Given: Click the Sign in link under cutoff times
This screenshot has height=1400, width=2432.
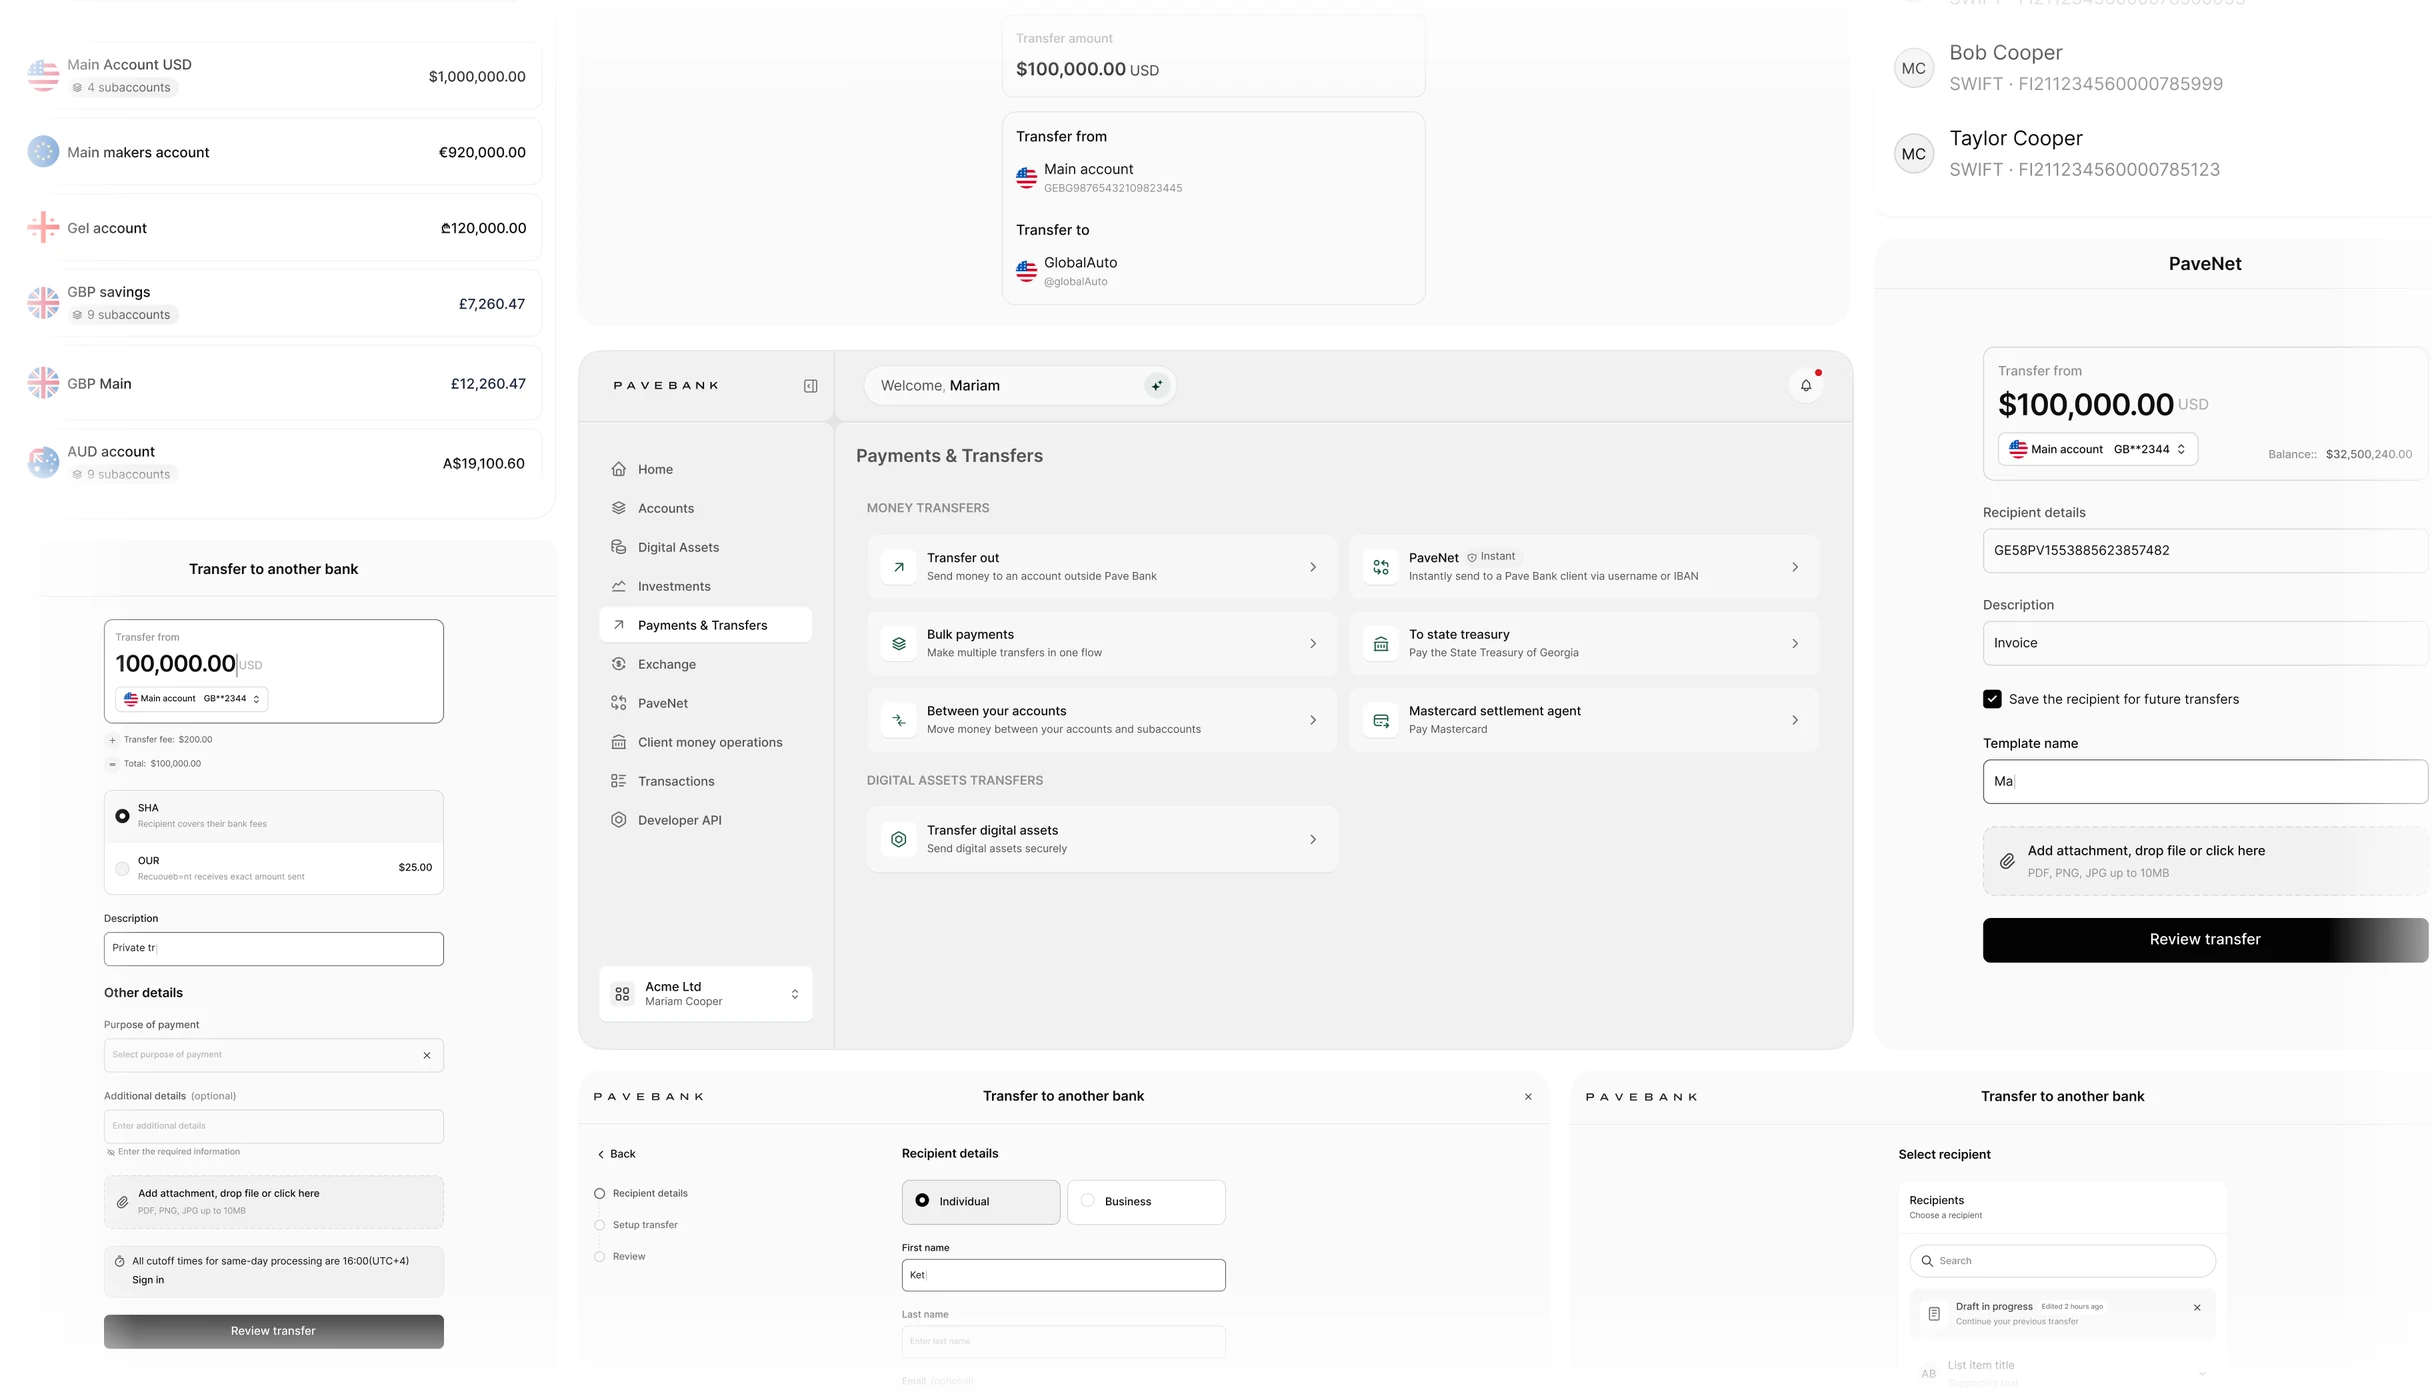Looking at the screenshot, I should coord(148,1280).
